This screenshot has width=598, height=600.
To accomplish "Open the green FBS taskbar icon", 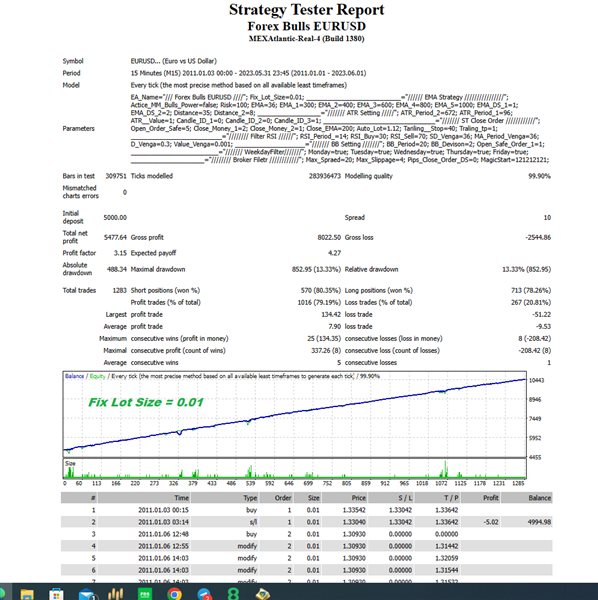I will (145, 594).
